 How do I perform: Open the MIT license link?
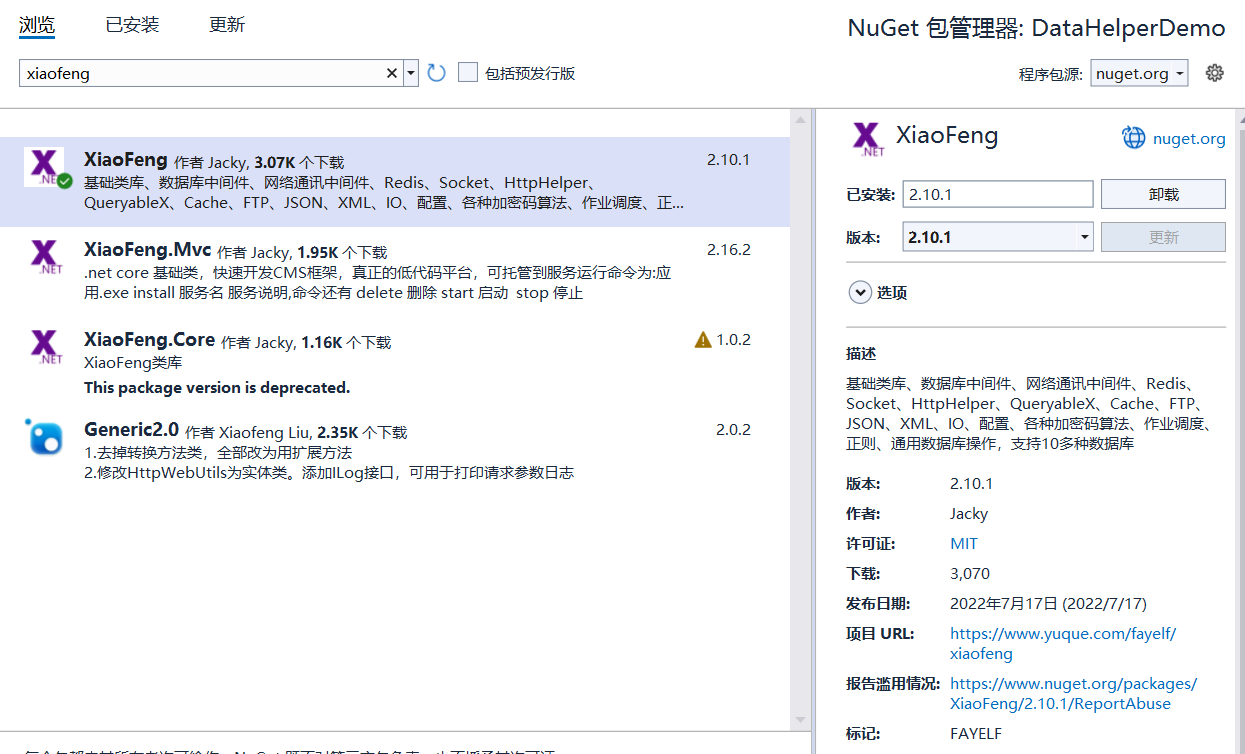click(964, 544)
